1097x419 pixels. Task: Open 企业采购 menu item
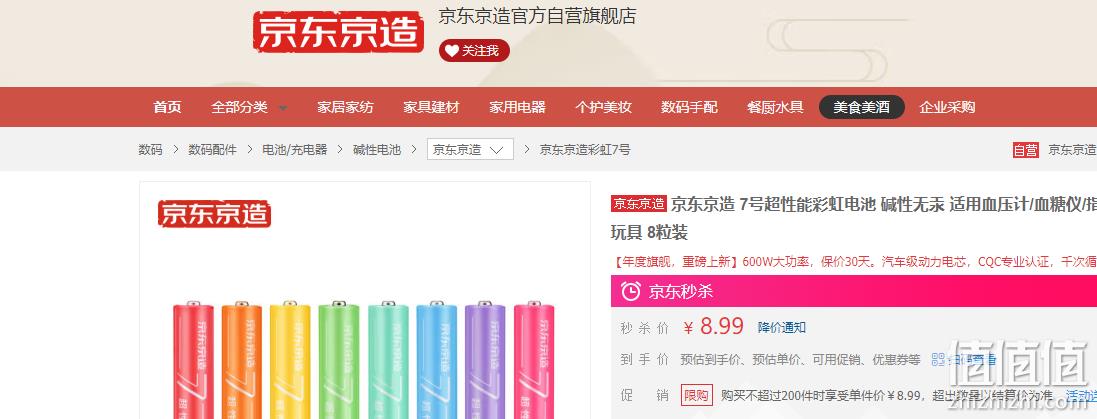pyautogui.click(x=947, y=107)
